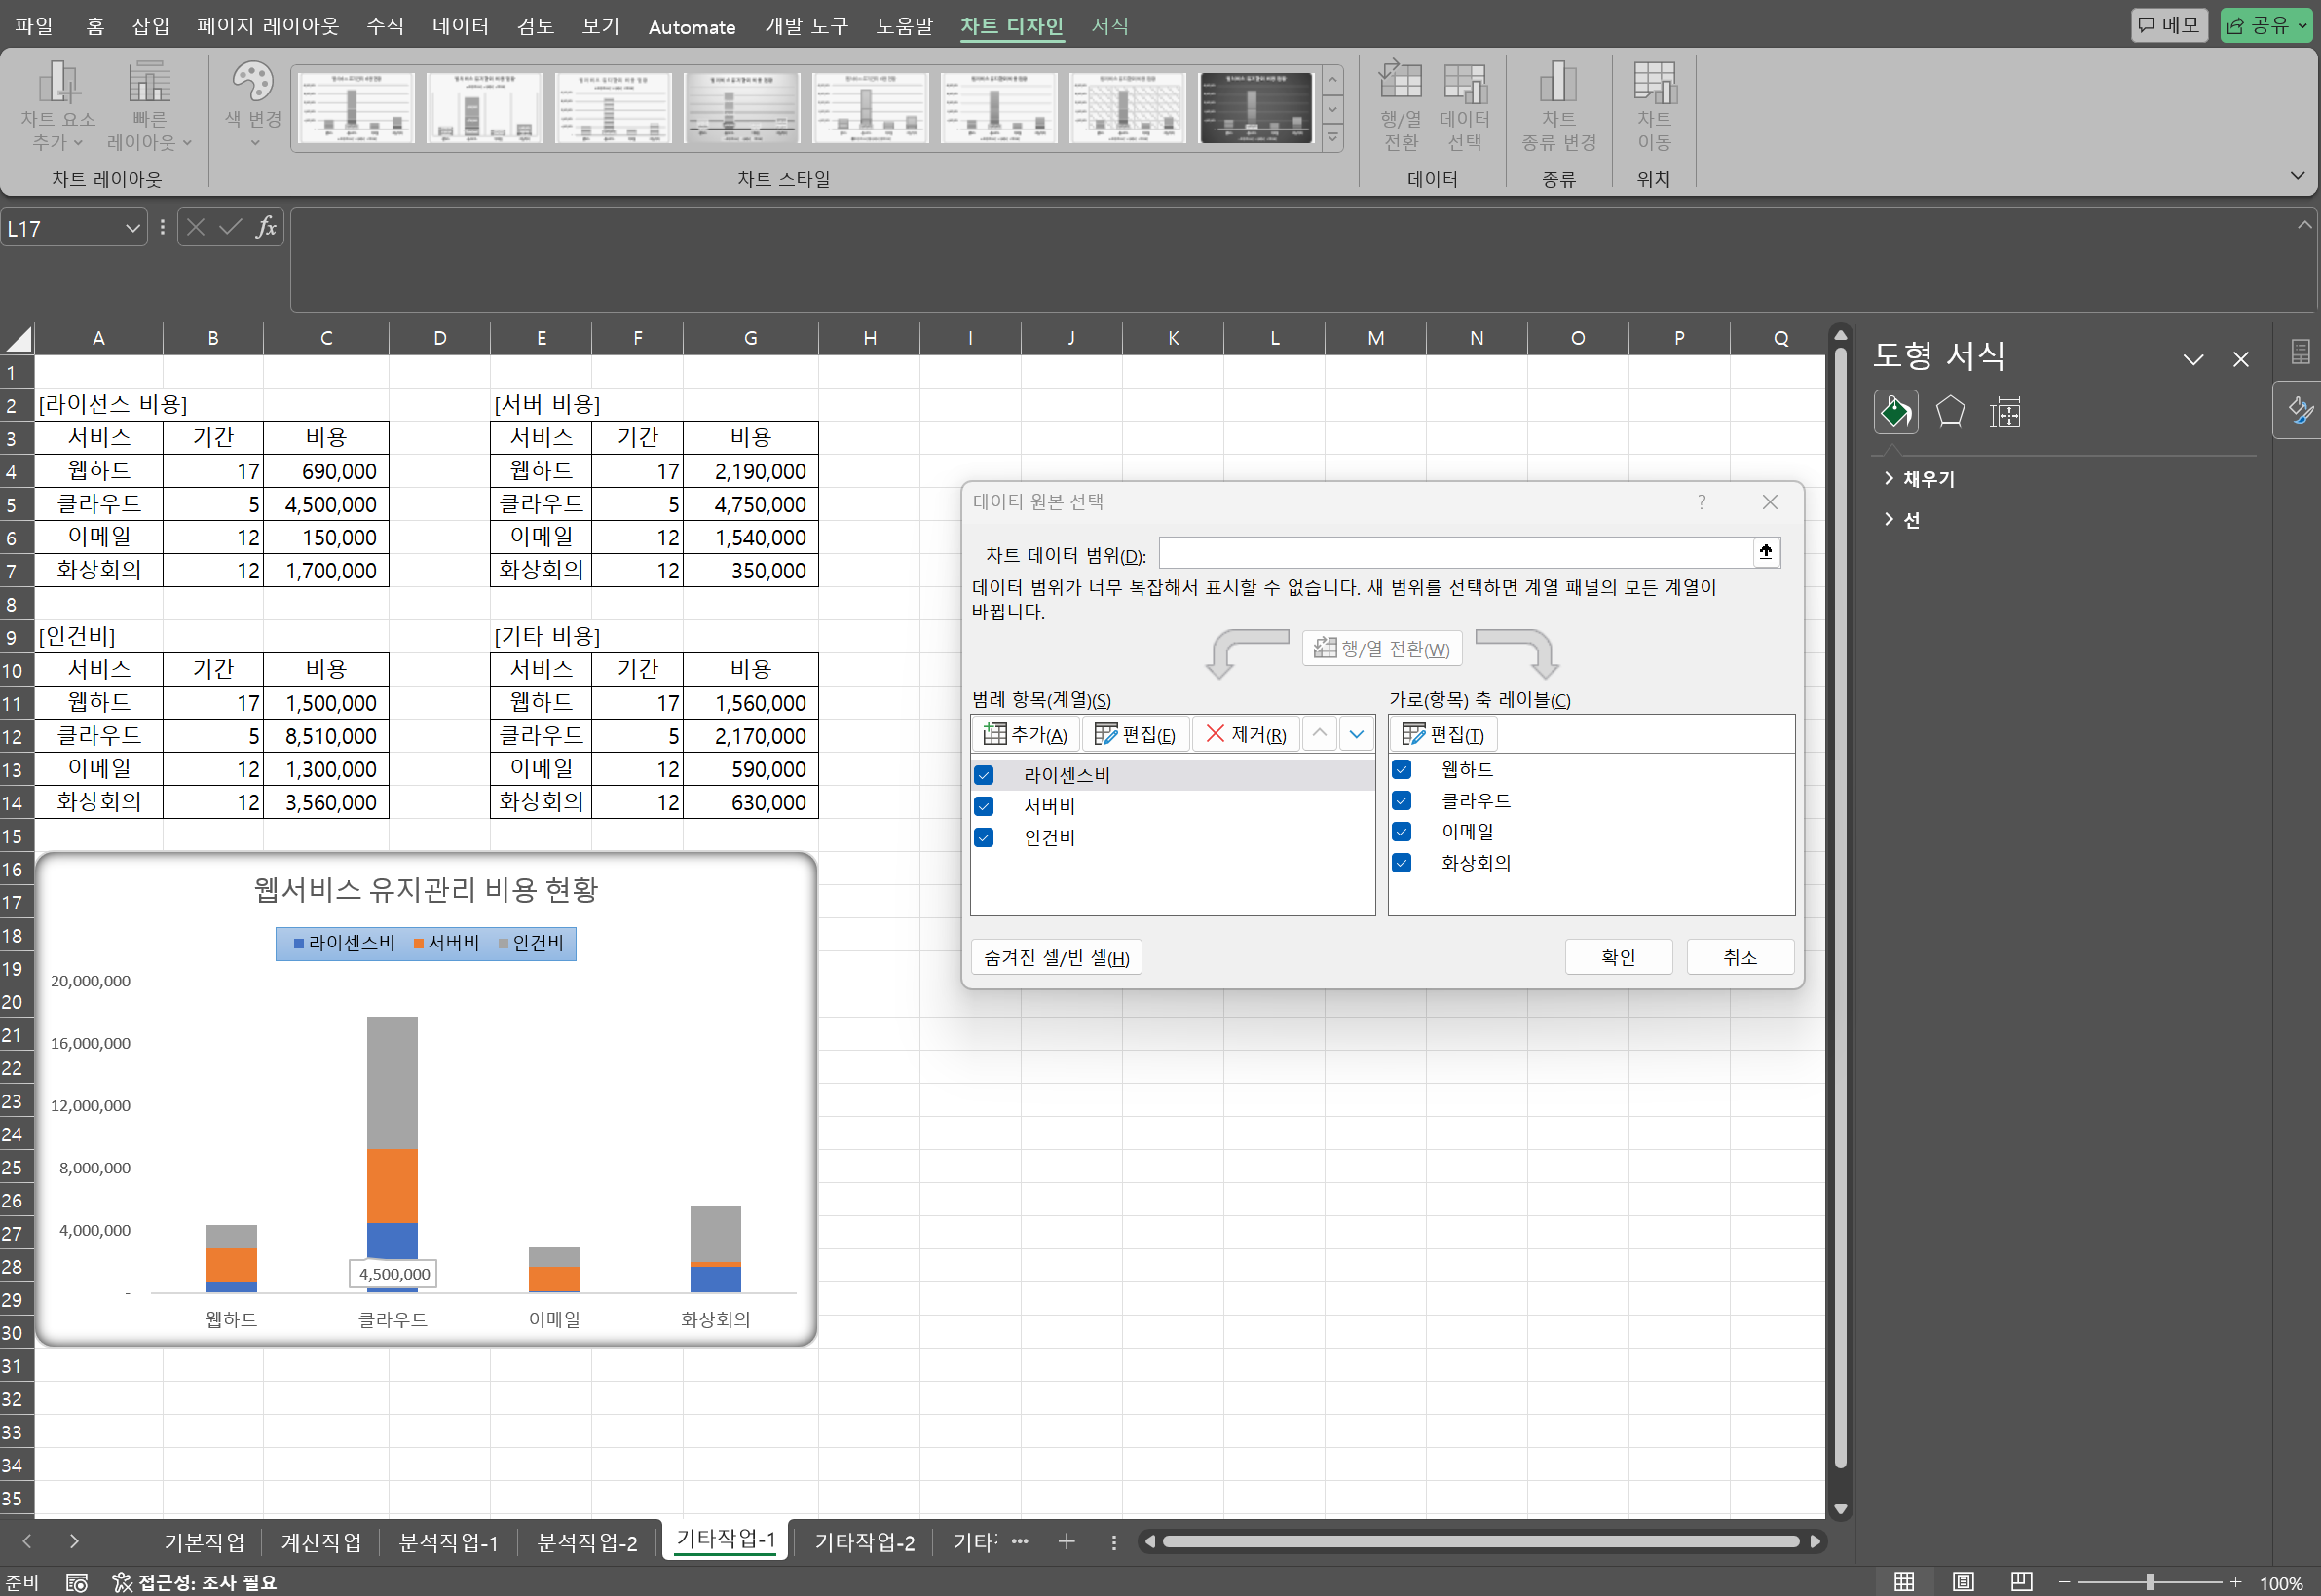The width and height of the screenshot is (2321, 1596).
Task: Open the Effects pentagon icon tab
Action: tap(1950, 412)
